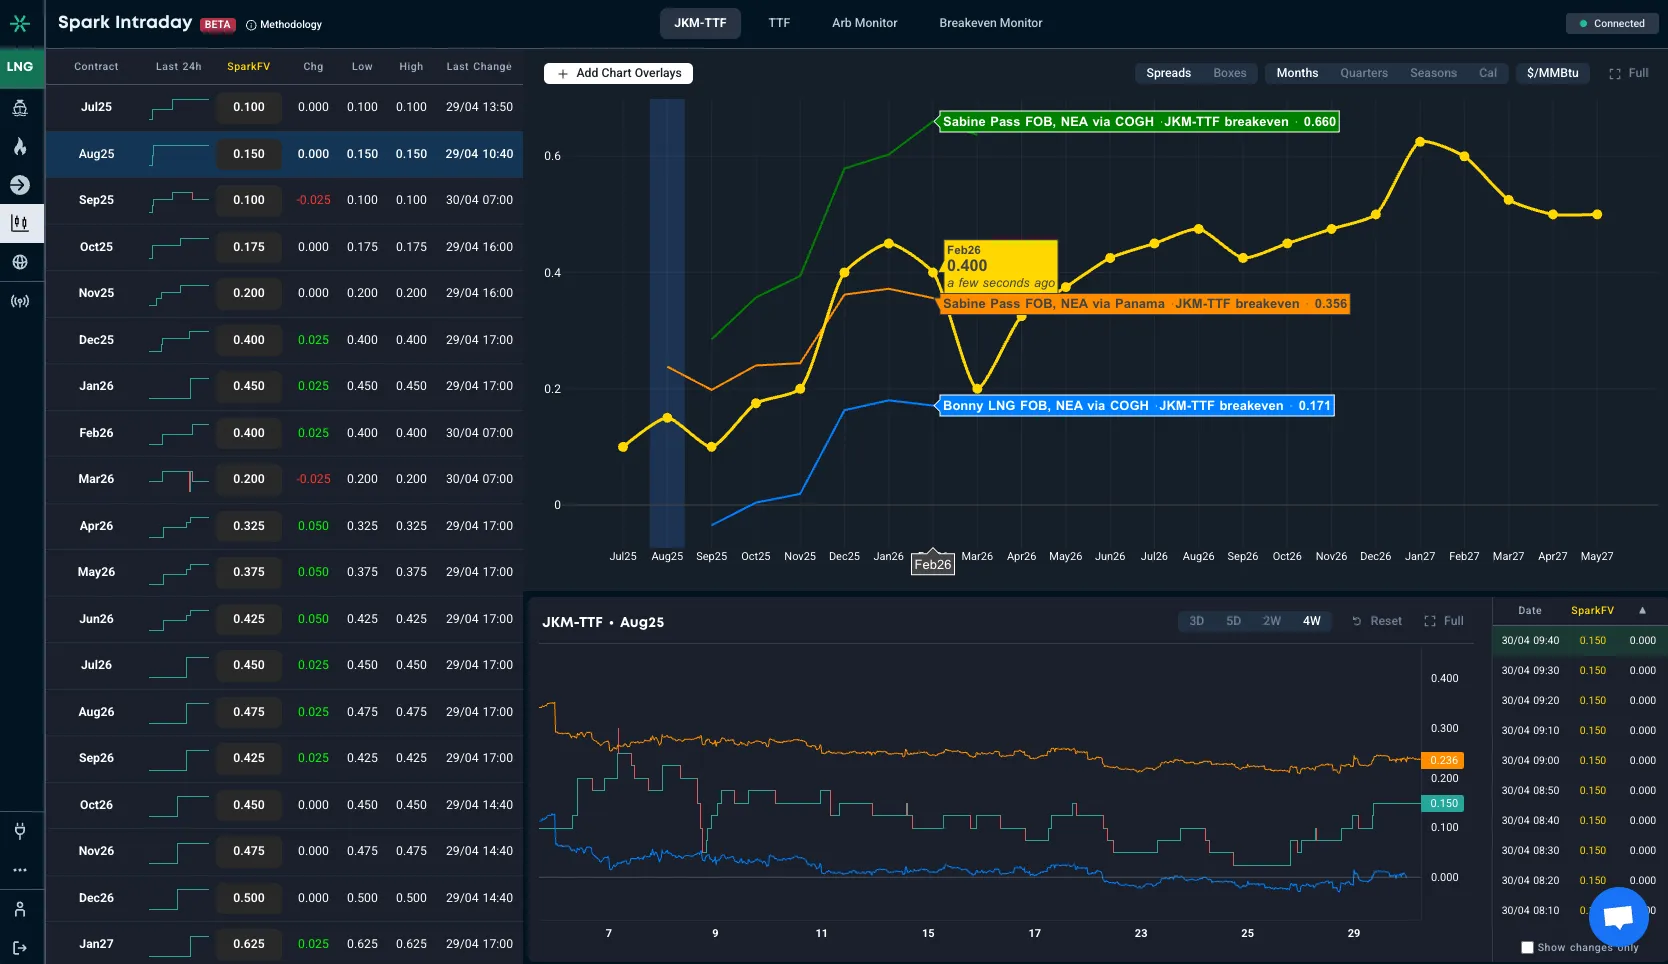Click the Connected status indicator
The image size is (1668, 964).
click(1612, 23)
